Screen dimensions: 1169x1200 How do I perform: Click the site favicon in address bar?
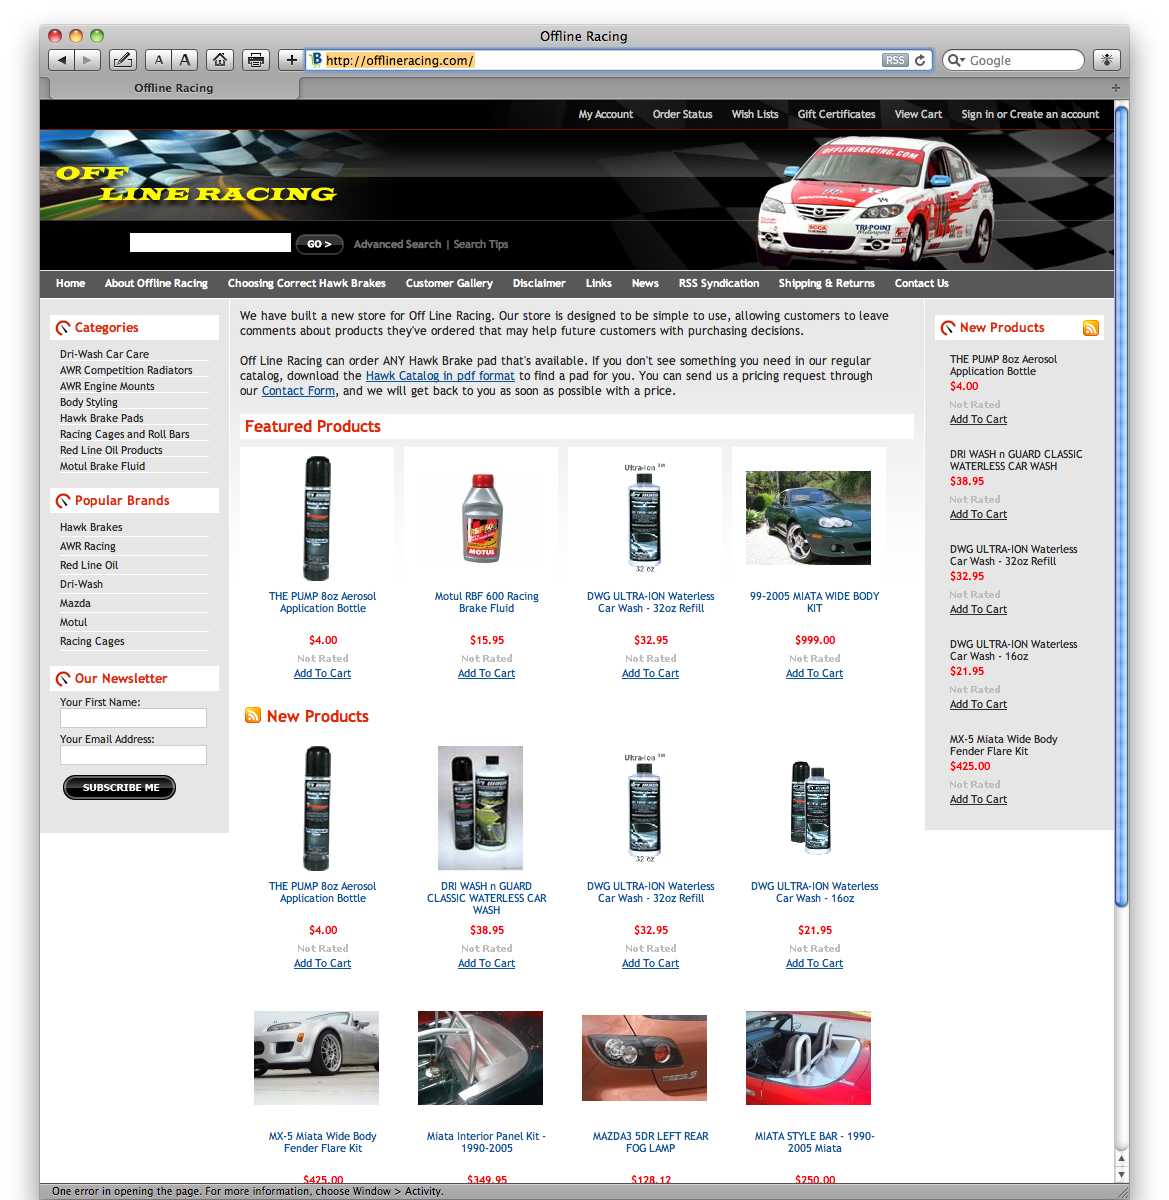tap(316, 60)
